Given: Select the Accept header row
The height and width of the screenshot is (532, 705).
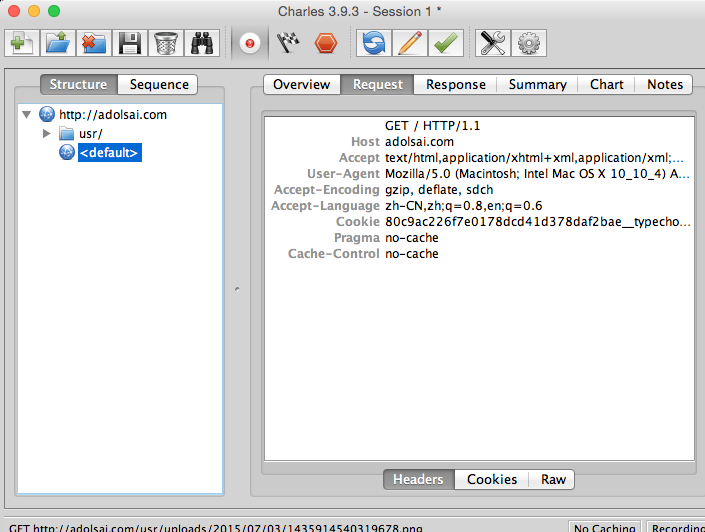Looking at the screenshot, I should tap(479, 158).
